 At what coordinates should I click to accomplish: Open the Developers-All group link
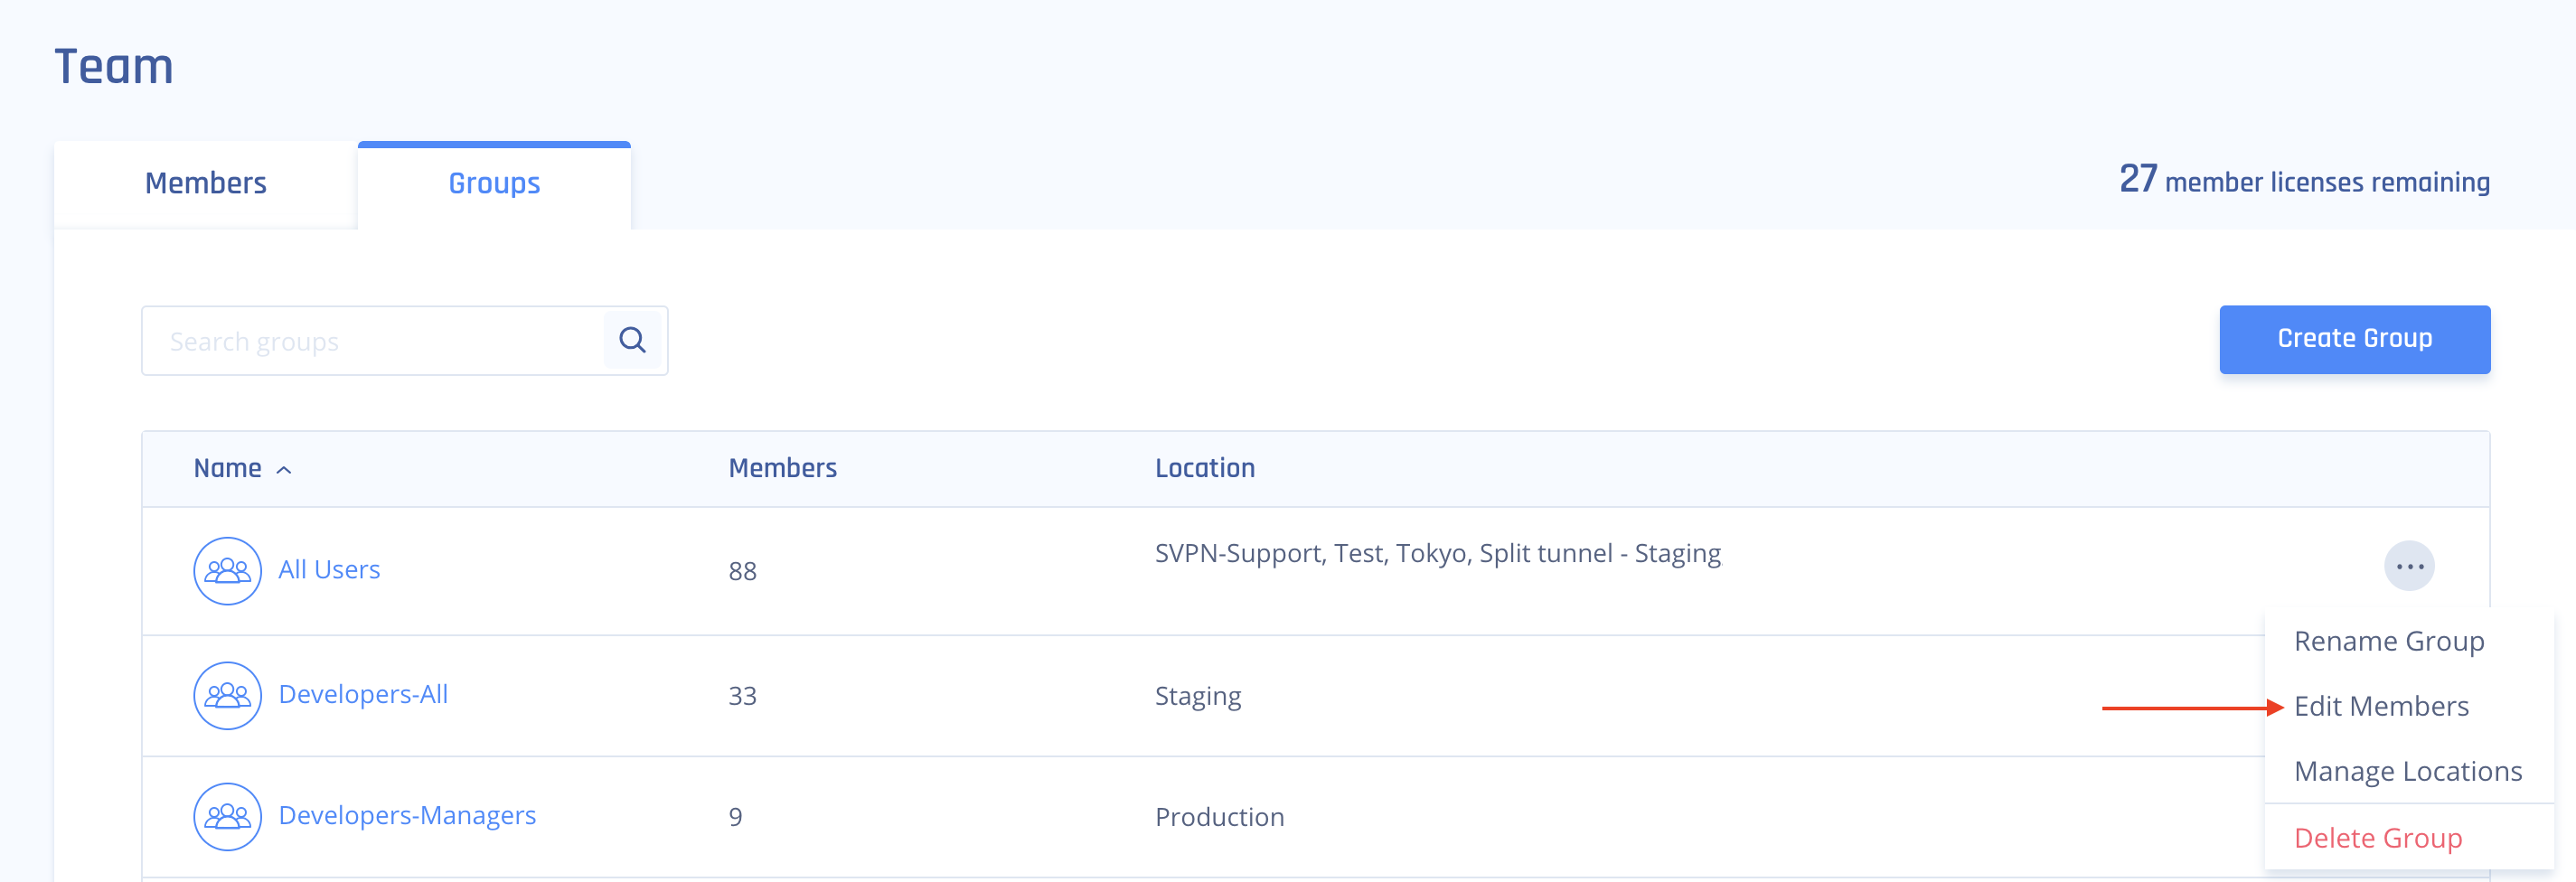(363, 694)
